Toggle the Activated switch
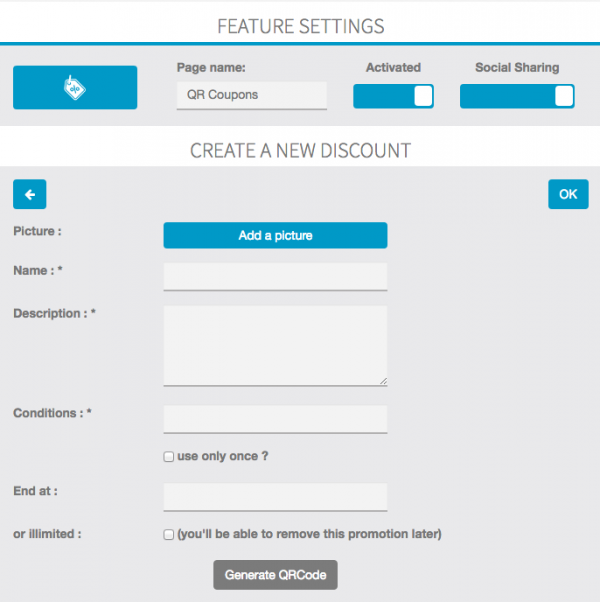600x602 pixels. tap(393, 96)
